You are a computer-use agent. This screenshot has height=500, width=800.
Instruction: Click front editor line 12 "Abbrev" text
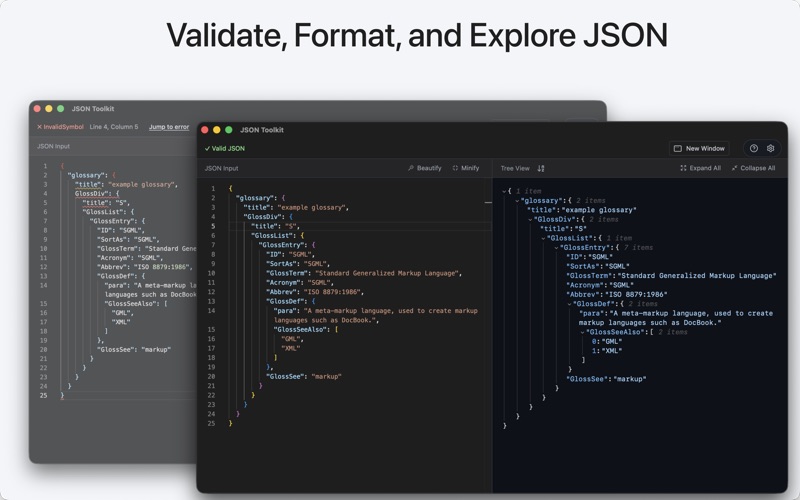tap(283, 292)
